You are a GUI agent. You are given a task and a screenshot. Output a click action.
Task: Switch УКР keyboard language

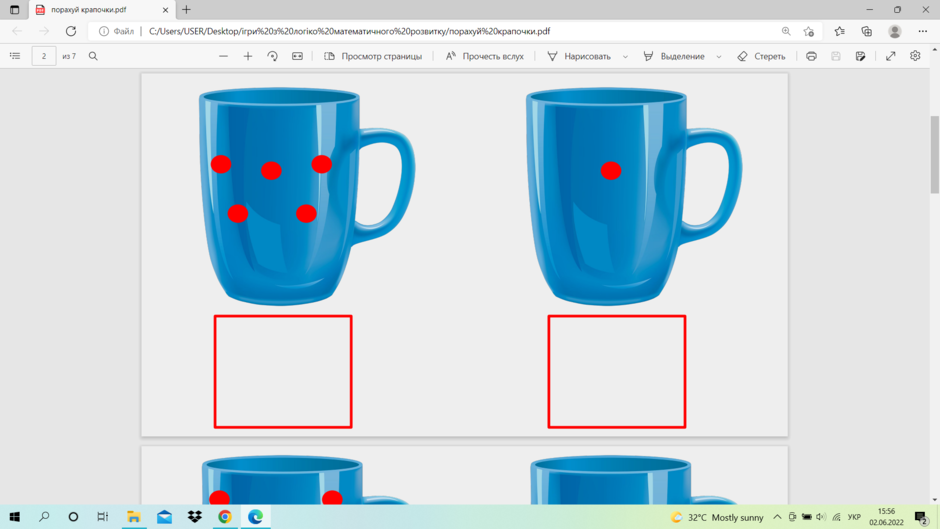tap(854, 517)
